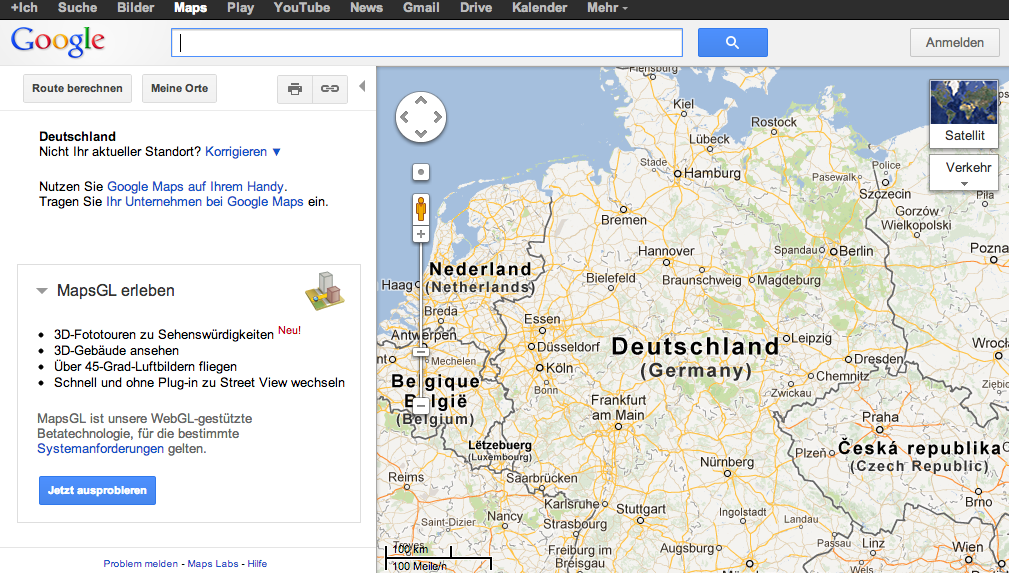Click the Route berechnen button
The width and height of the screenshot is (1009, 573).
tap(77, 89)
